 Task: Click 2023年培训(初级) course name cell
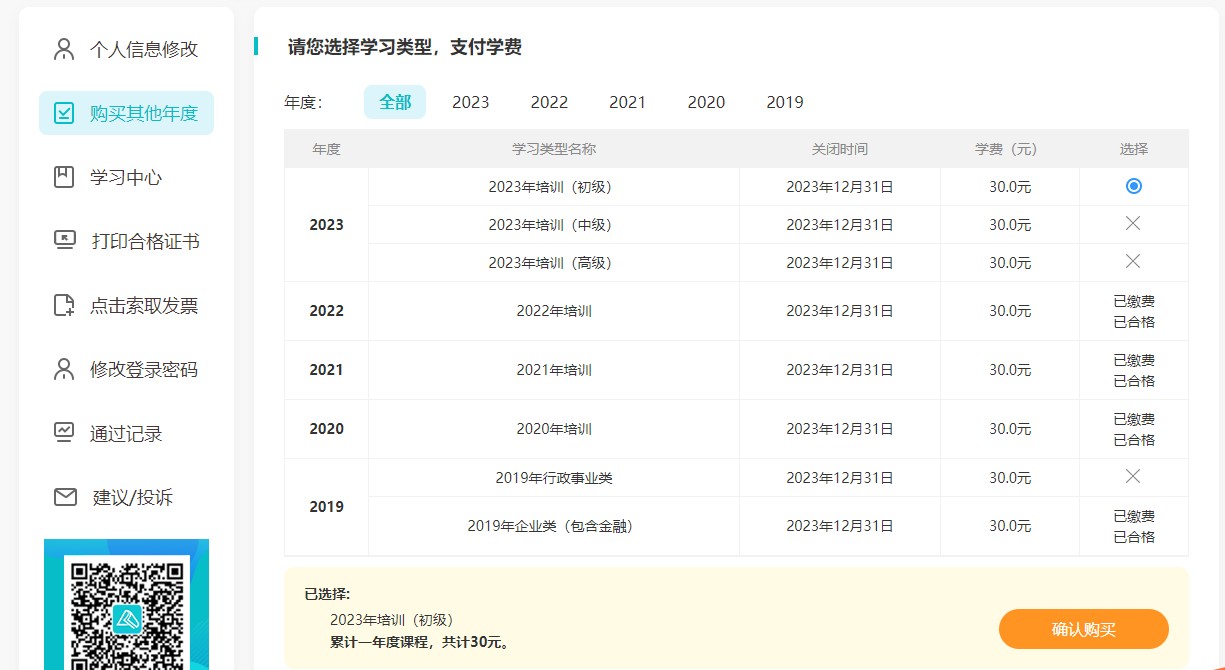click(x=554, y=187)
